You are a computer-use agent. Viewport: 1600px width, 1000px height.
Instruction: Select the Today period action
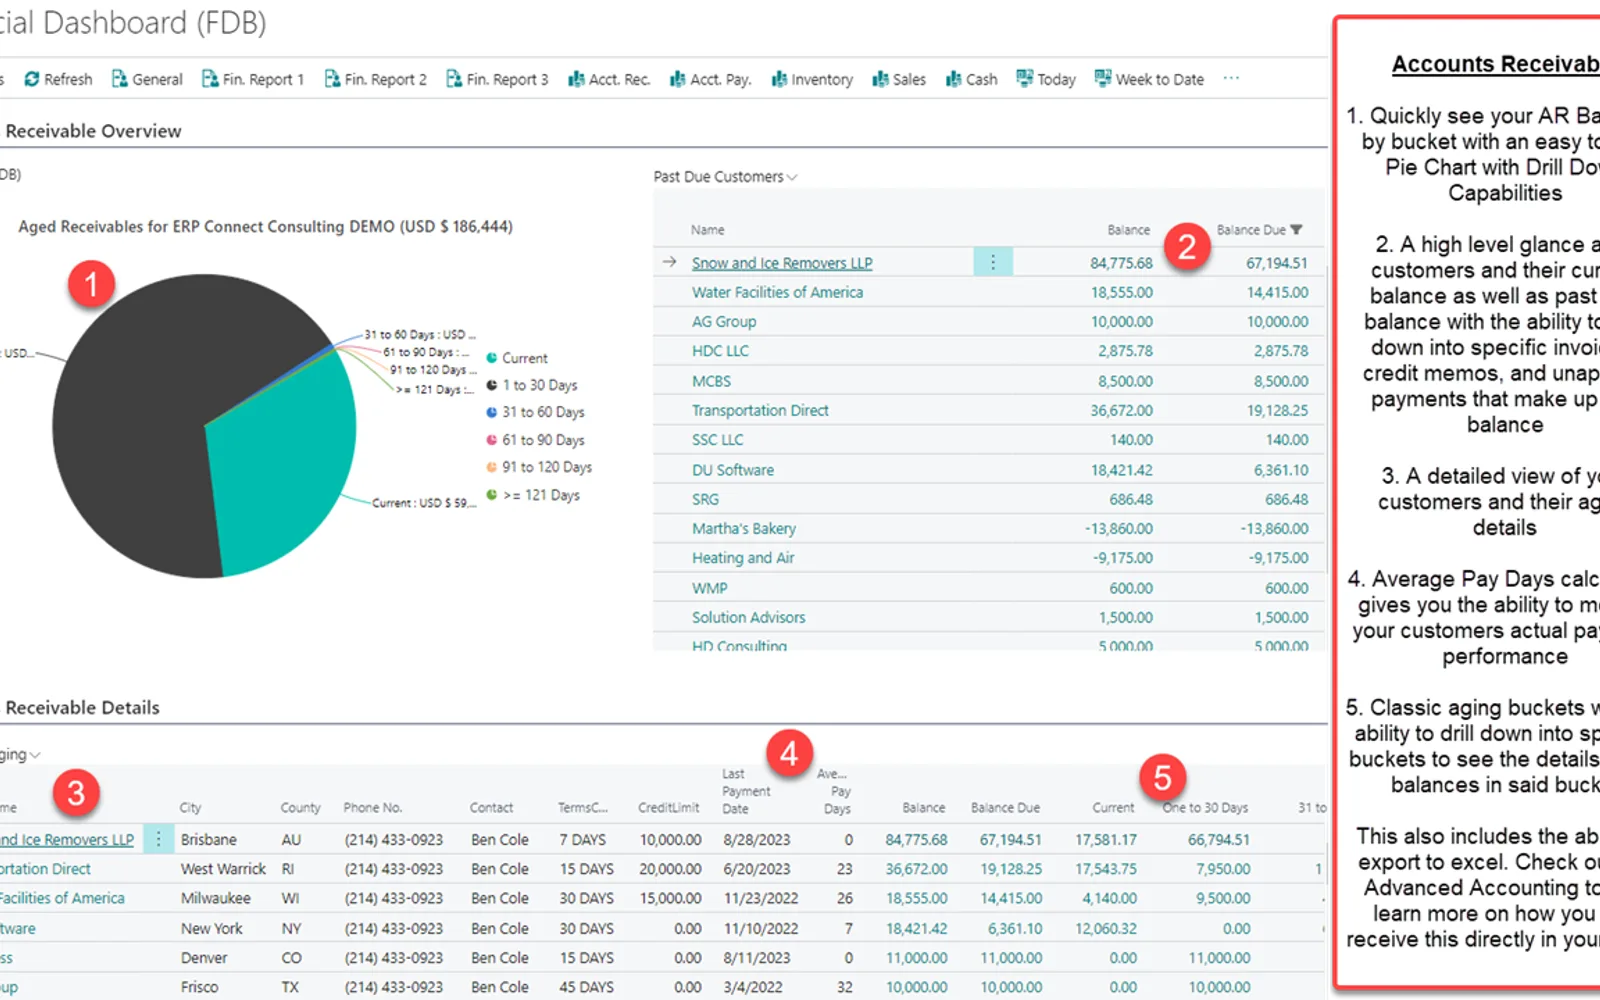pyautogui.click(x=1046, y=79)
